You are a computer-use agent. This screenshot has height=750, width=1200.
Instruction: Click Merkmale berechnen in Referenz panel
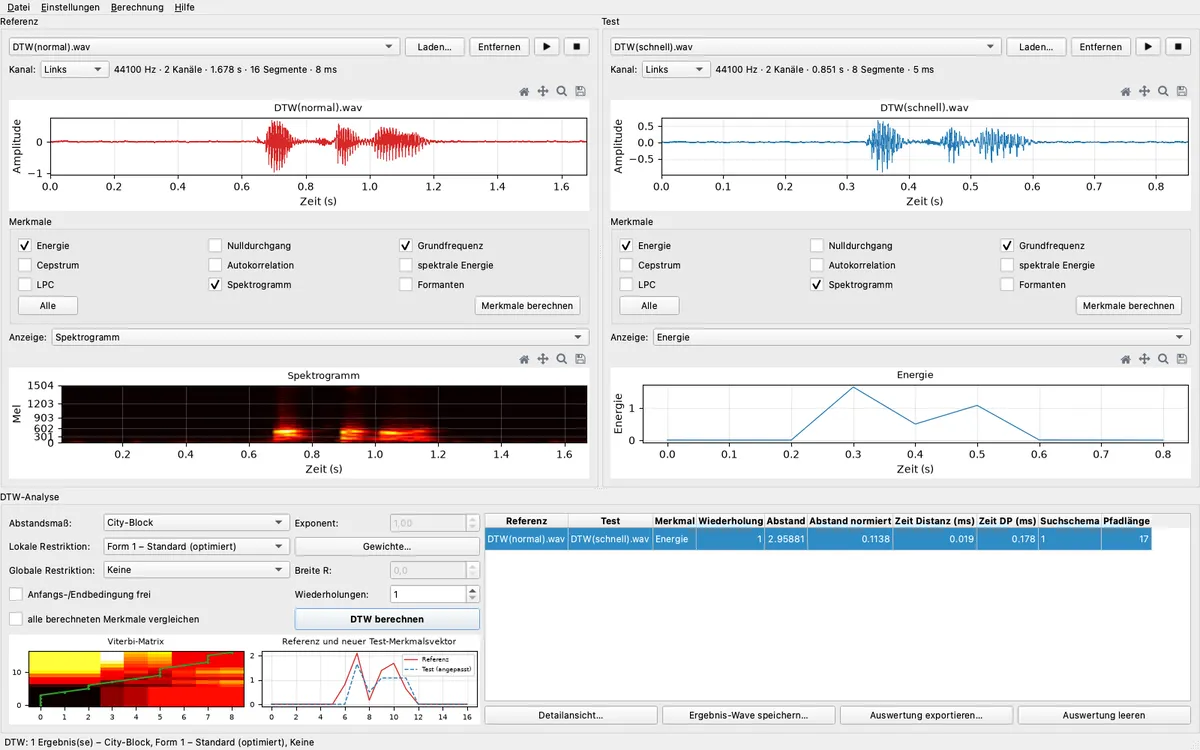(x=527, y=305)
